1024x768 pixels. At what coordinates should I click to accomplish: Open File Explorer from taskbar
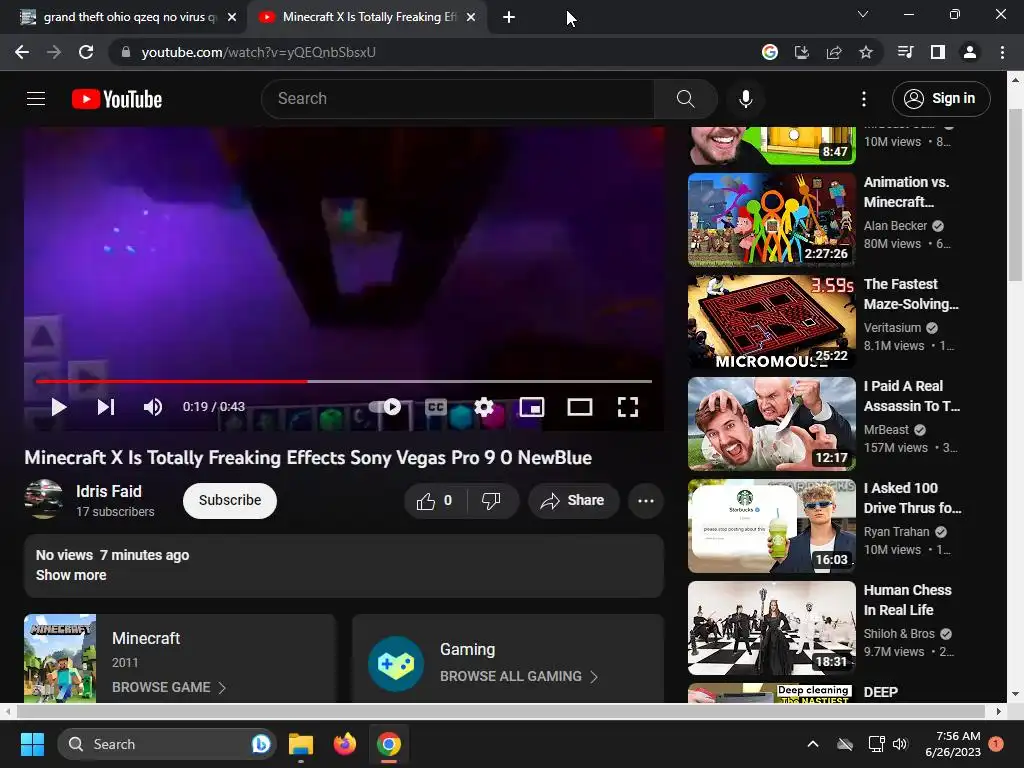click(x=301, y=744)
